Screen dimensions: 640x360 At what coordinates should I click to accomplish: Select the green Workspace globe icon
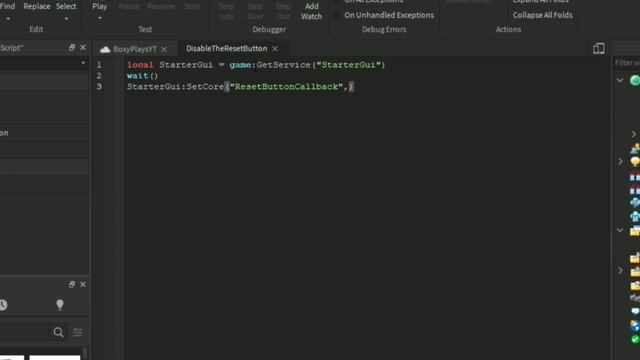click(x=635, y=80)
